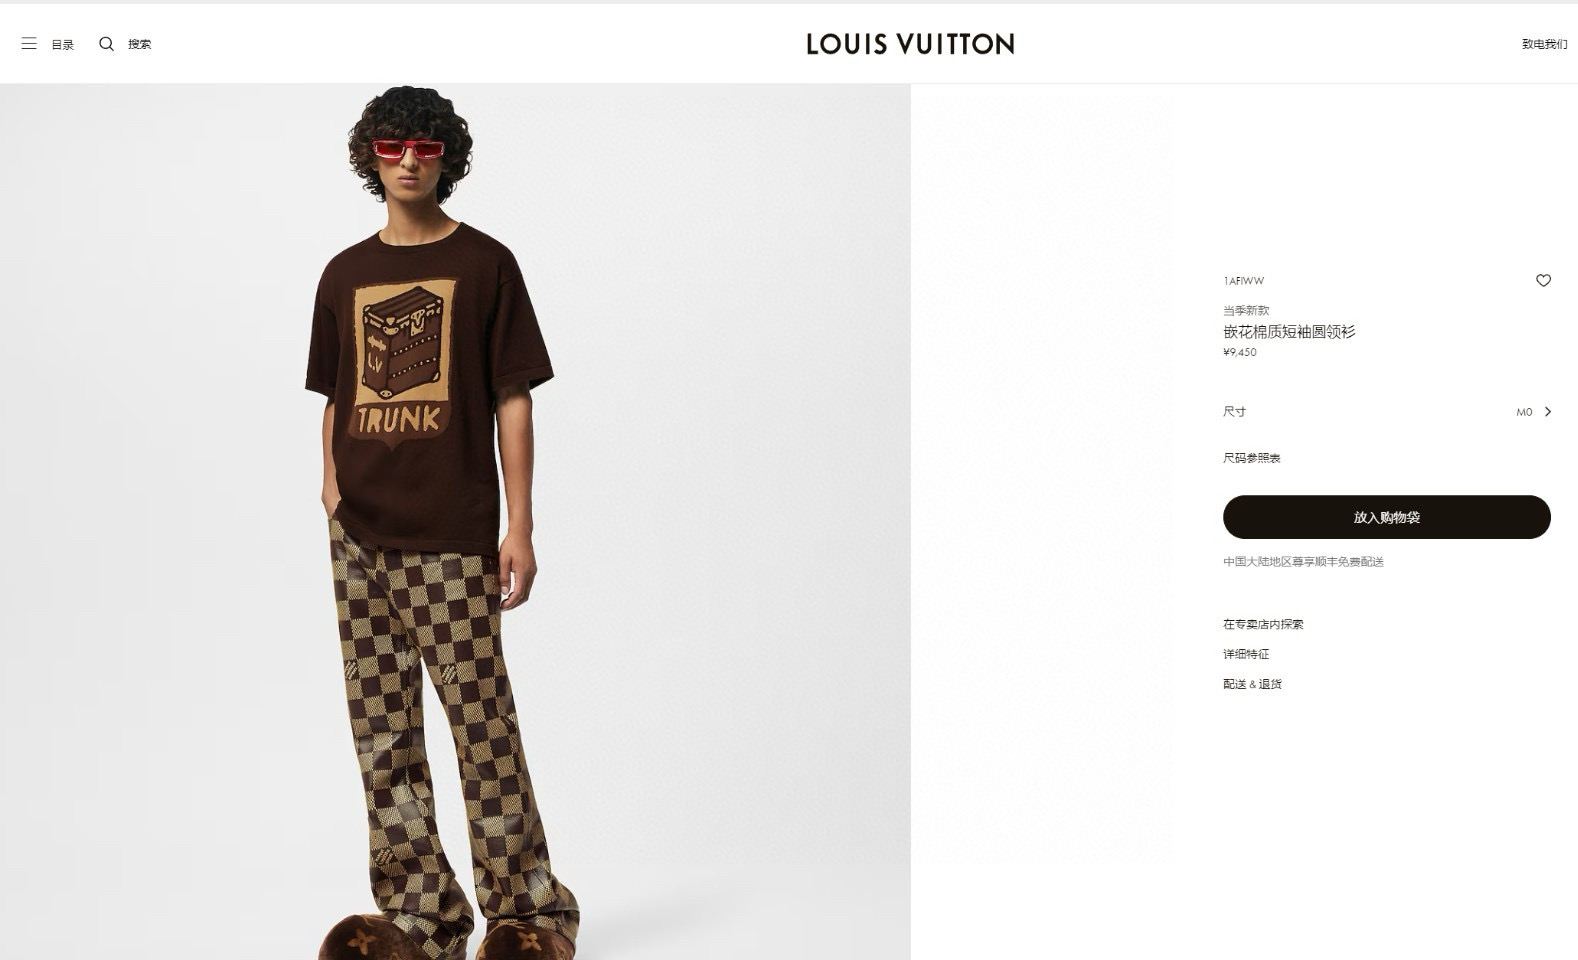This screenshot has height=960, width=1578.
Task: Select the M0 size value
Action: pyautogui.click(x=1524, y=412)
